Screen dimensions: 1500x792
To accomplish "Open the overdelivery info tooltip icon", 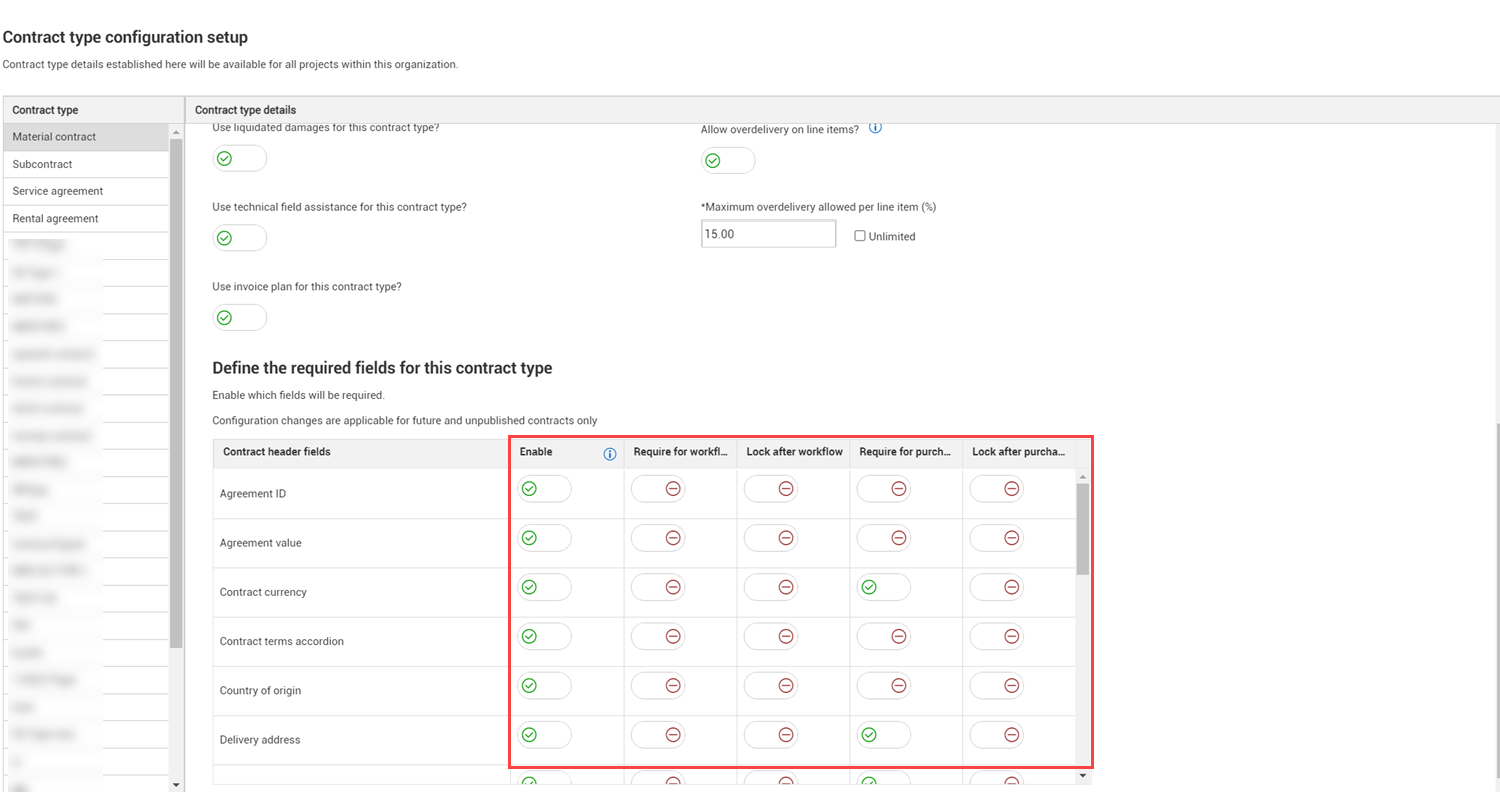I will click(x=875, y=128).
